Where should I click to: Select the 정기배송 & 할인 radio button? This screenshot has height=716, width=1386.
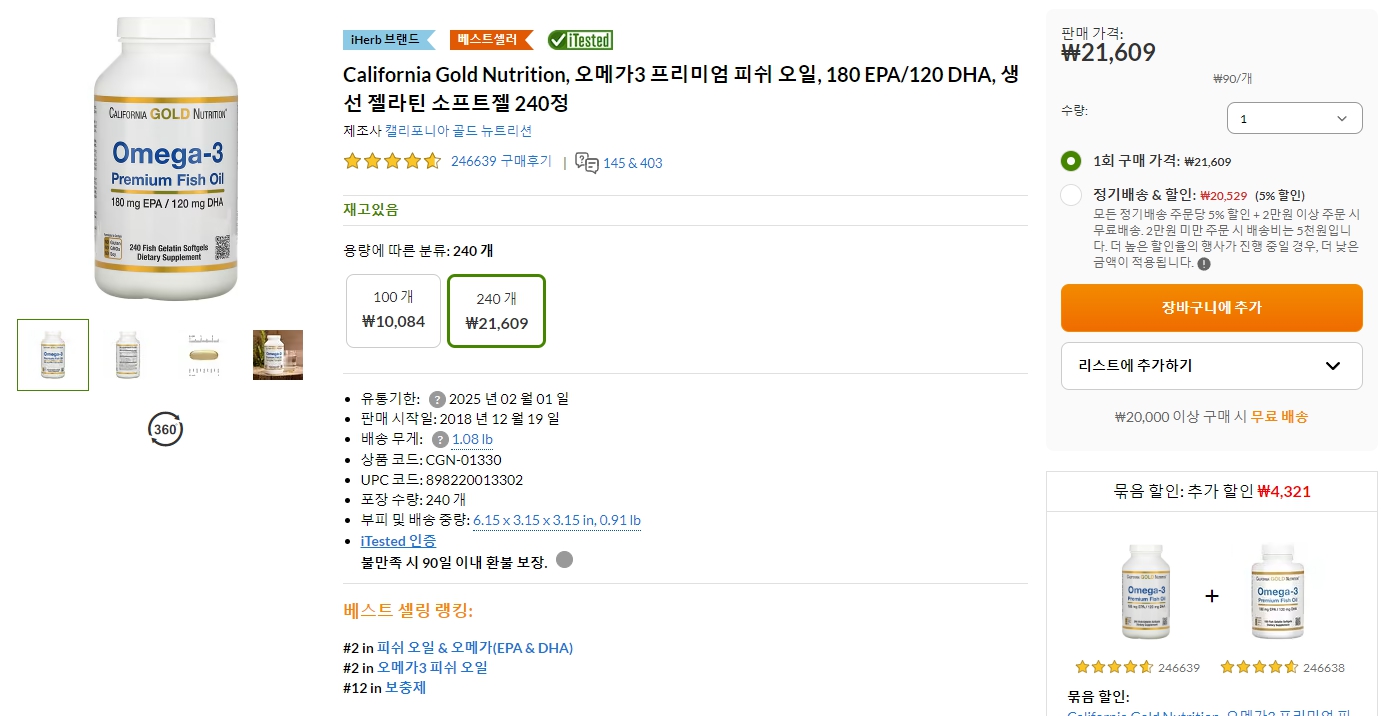point(1070,193)
